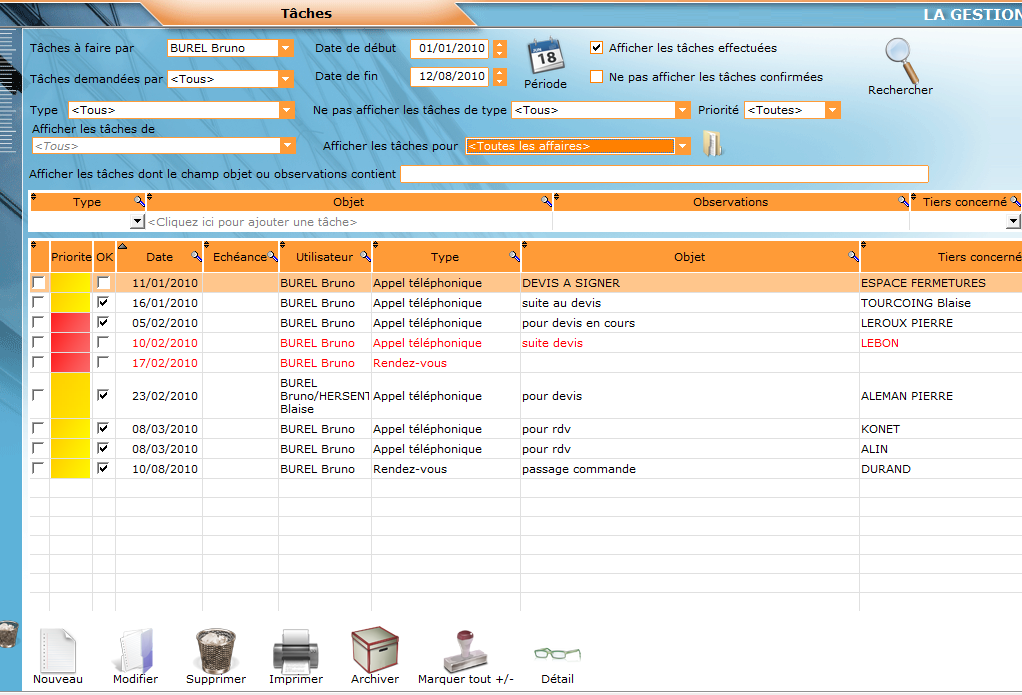The image size is (1022, 695).
Task: Click search icon in upper Objet header
Action: 546,201
